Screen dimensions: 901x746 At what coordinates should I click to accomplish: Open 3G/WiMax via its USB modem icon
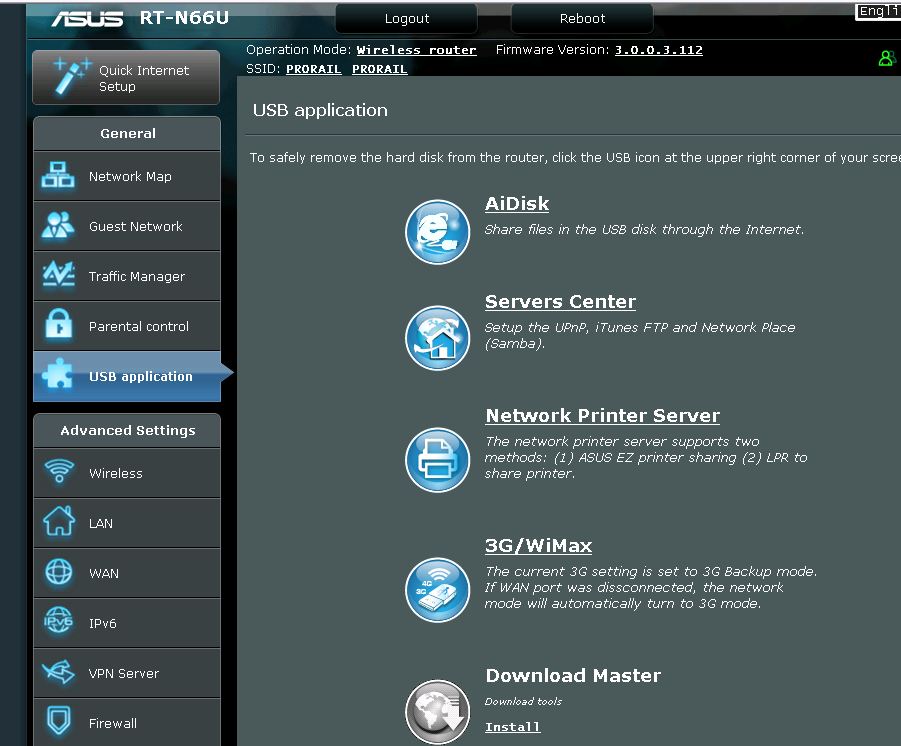437,590
